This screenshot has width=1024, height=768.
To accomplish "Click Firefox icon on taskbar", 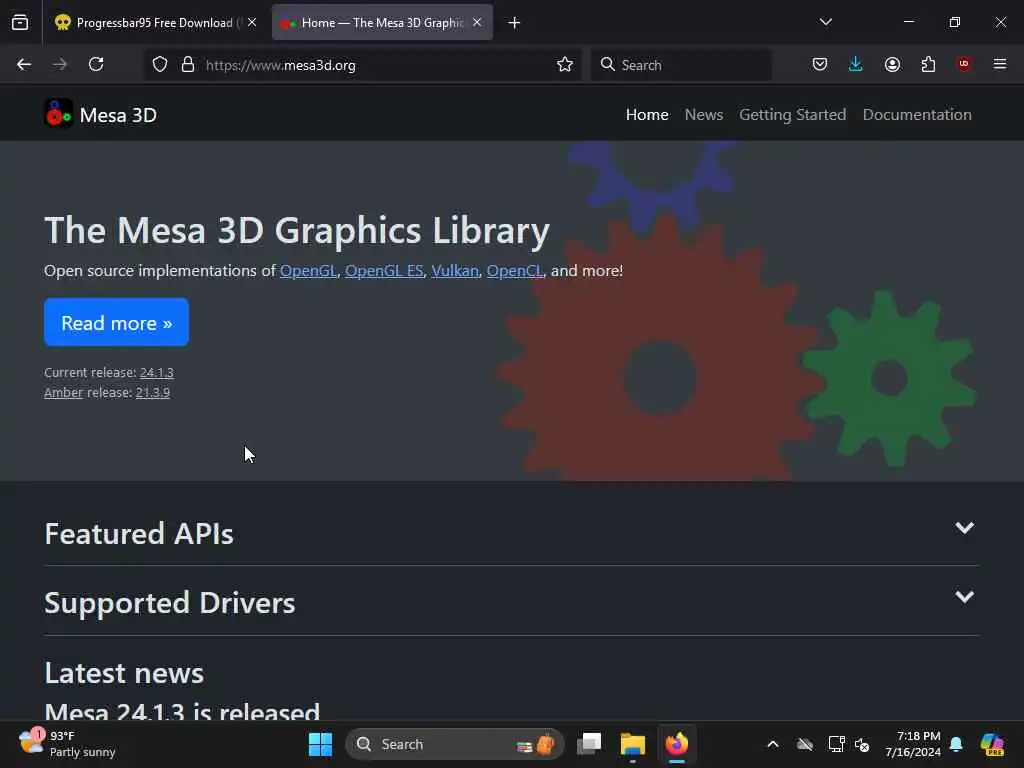I will click(677, 744).
